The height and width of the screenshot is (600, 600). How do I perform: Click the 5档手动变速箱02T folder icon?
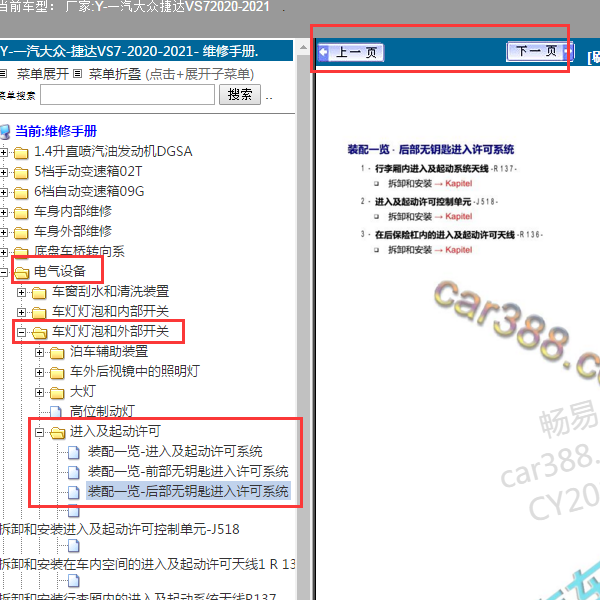tap(21, 173)
